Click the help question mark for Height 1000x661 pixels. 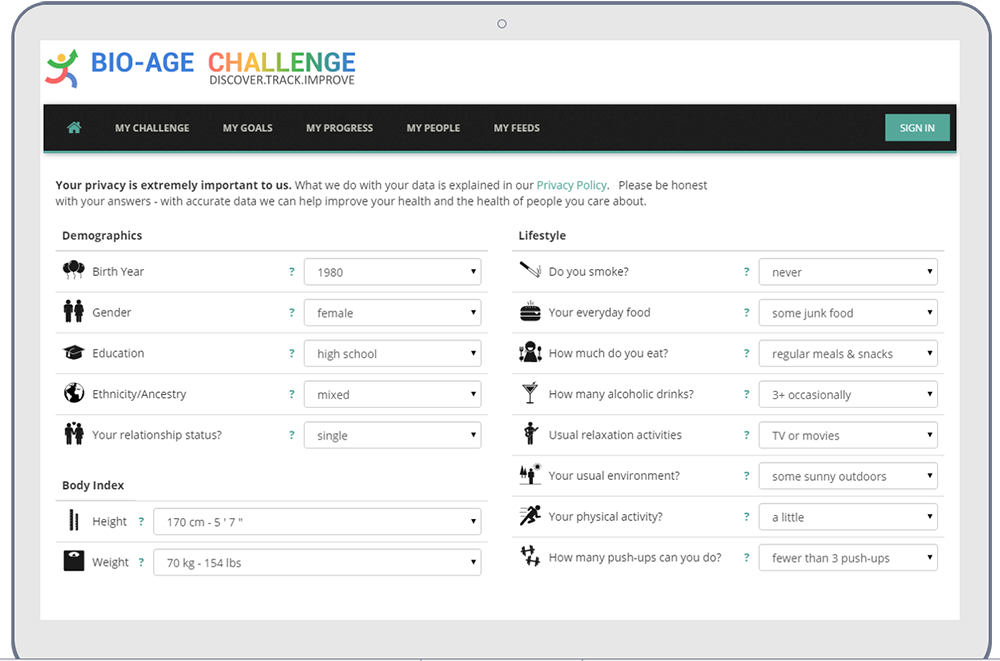tap(141, 522)
